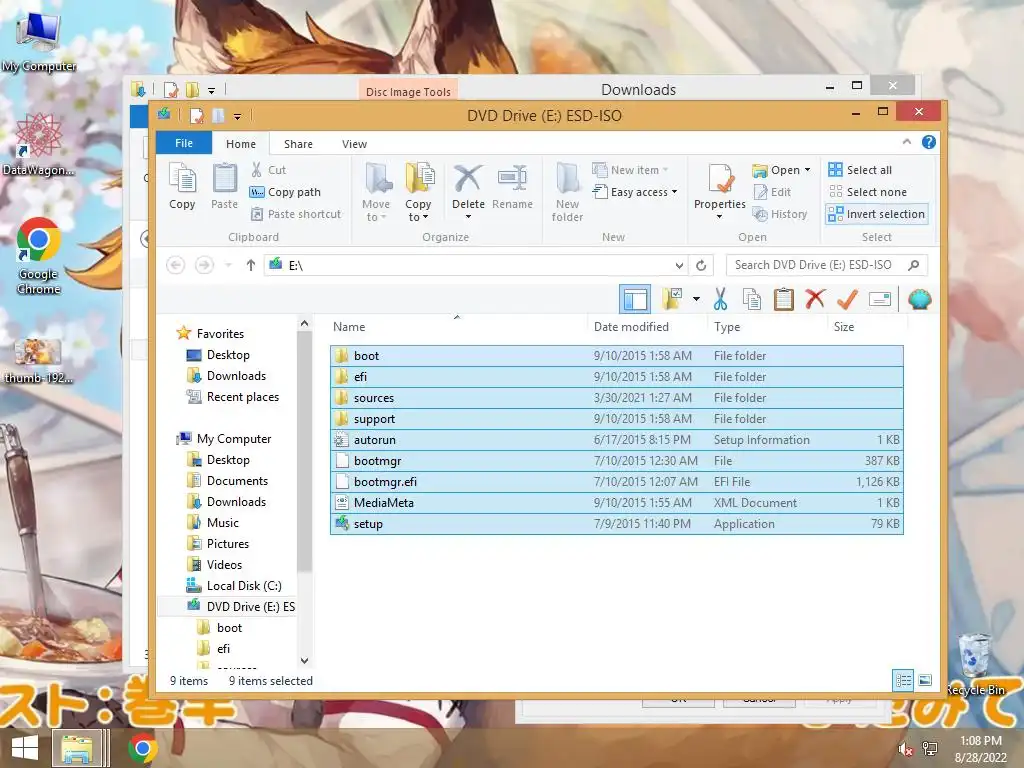The width and height of the screenshot is (1024, 768).
Task: Click the Back navigation arrow
Action: (176, 265)
